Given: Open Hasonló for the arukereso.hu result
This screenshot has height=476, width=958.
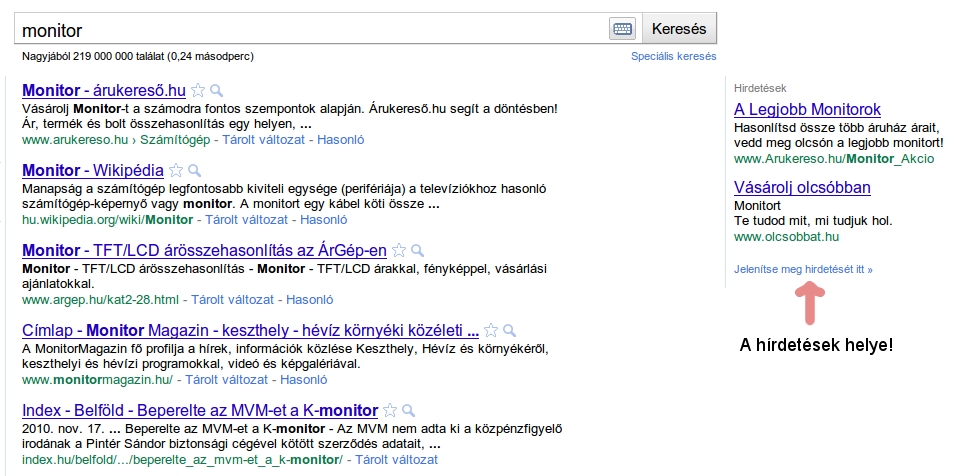Looking at the screenshot, I should (340, 139).
